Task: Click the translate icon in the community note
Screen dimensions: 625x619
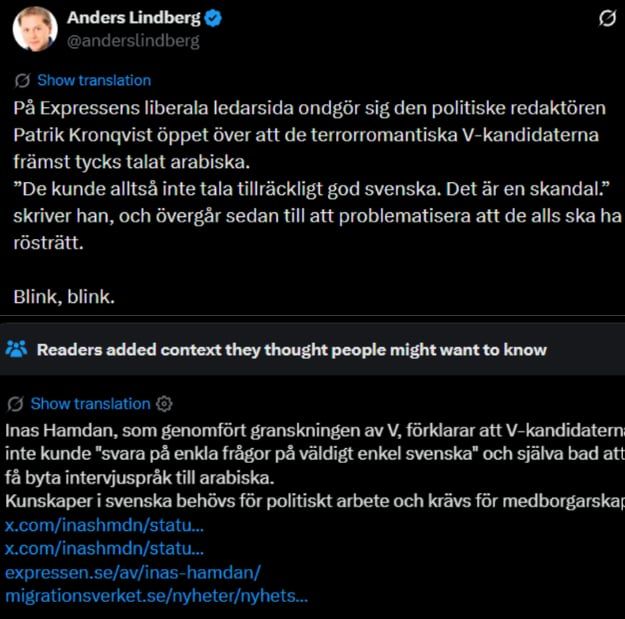Action: [x=16, y=404]
